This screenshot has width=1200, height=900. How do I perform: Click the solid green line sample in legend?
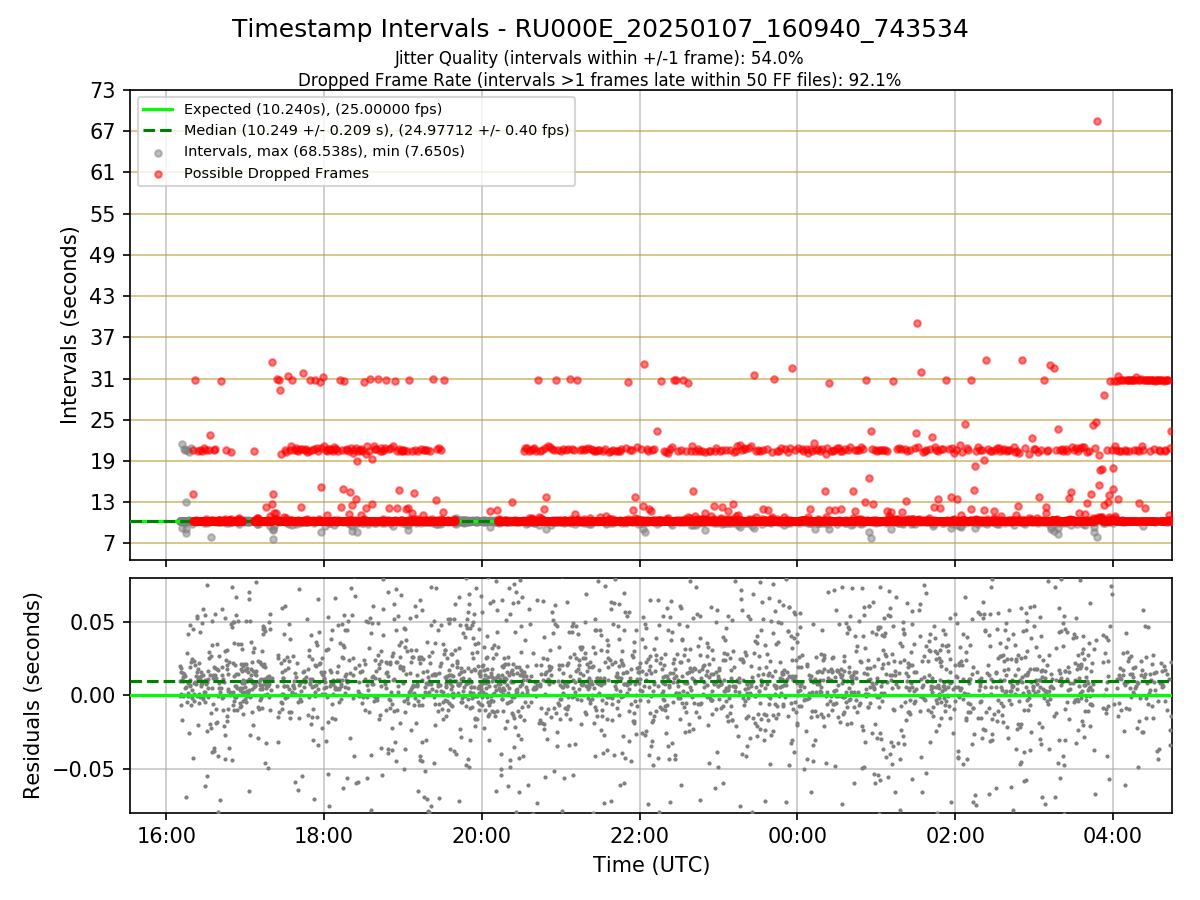pos(159,109)
